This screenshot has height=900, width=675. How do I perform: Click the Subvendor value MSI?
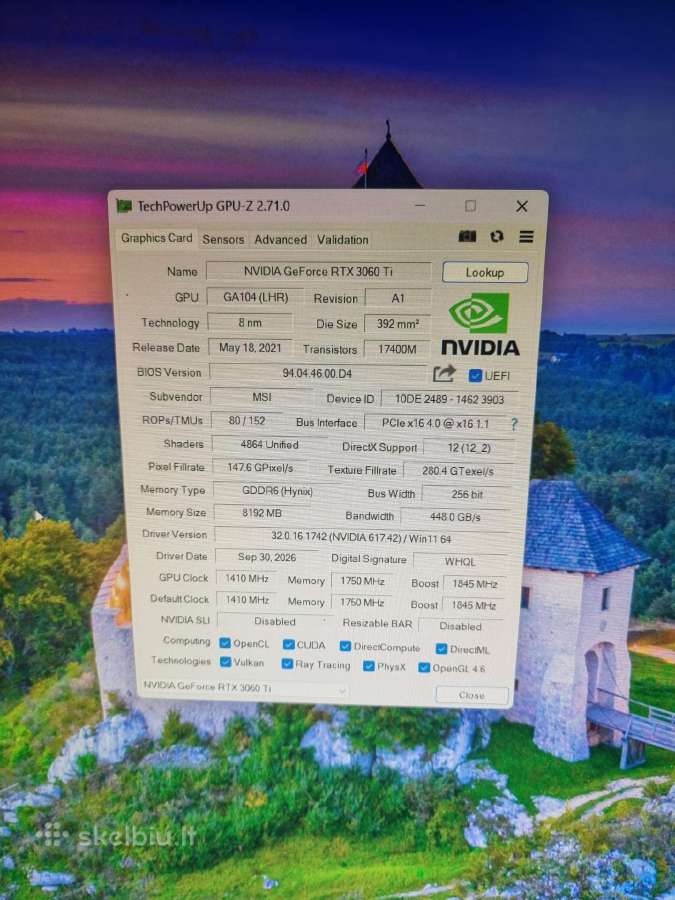pyautogui.click(x=262, y=397)
